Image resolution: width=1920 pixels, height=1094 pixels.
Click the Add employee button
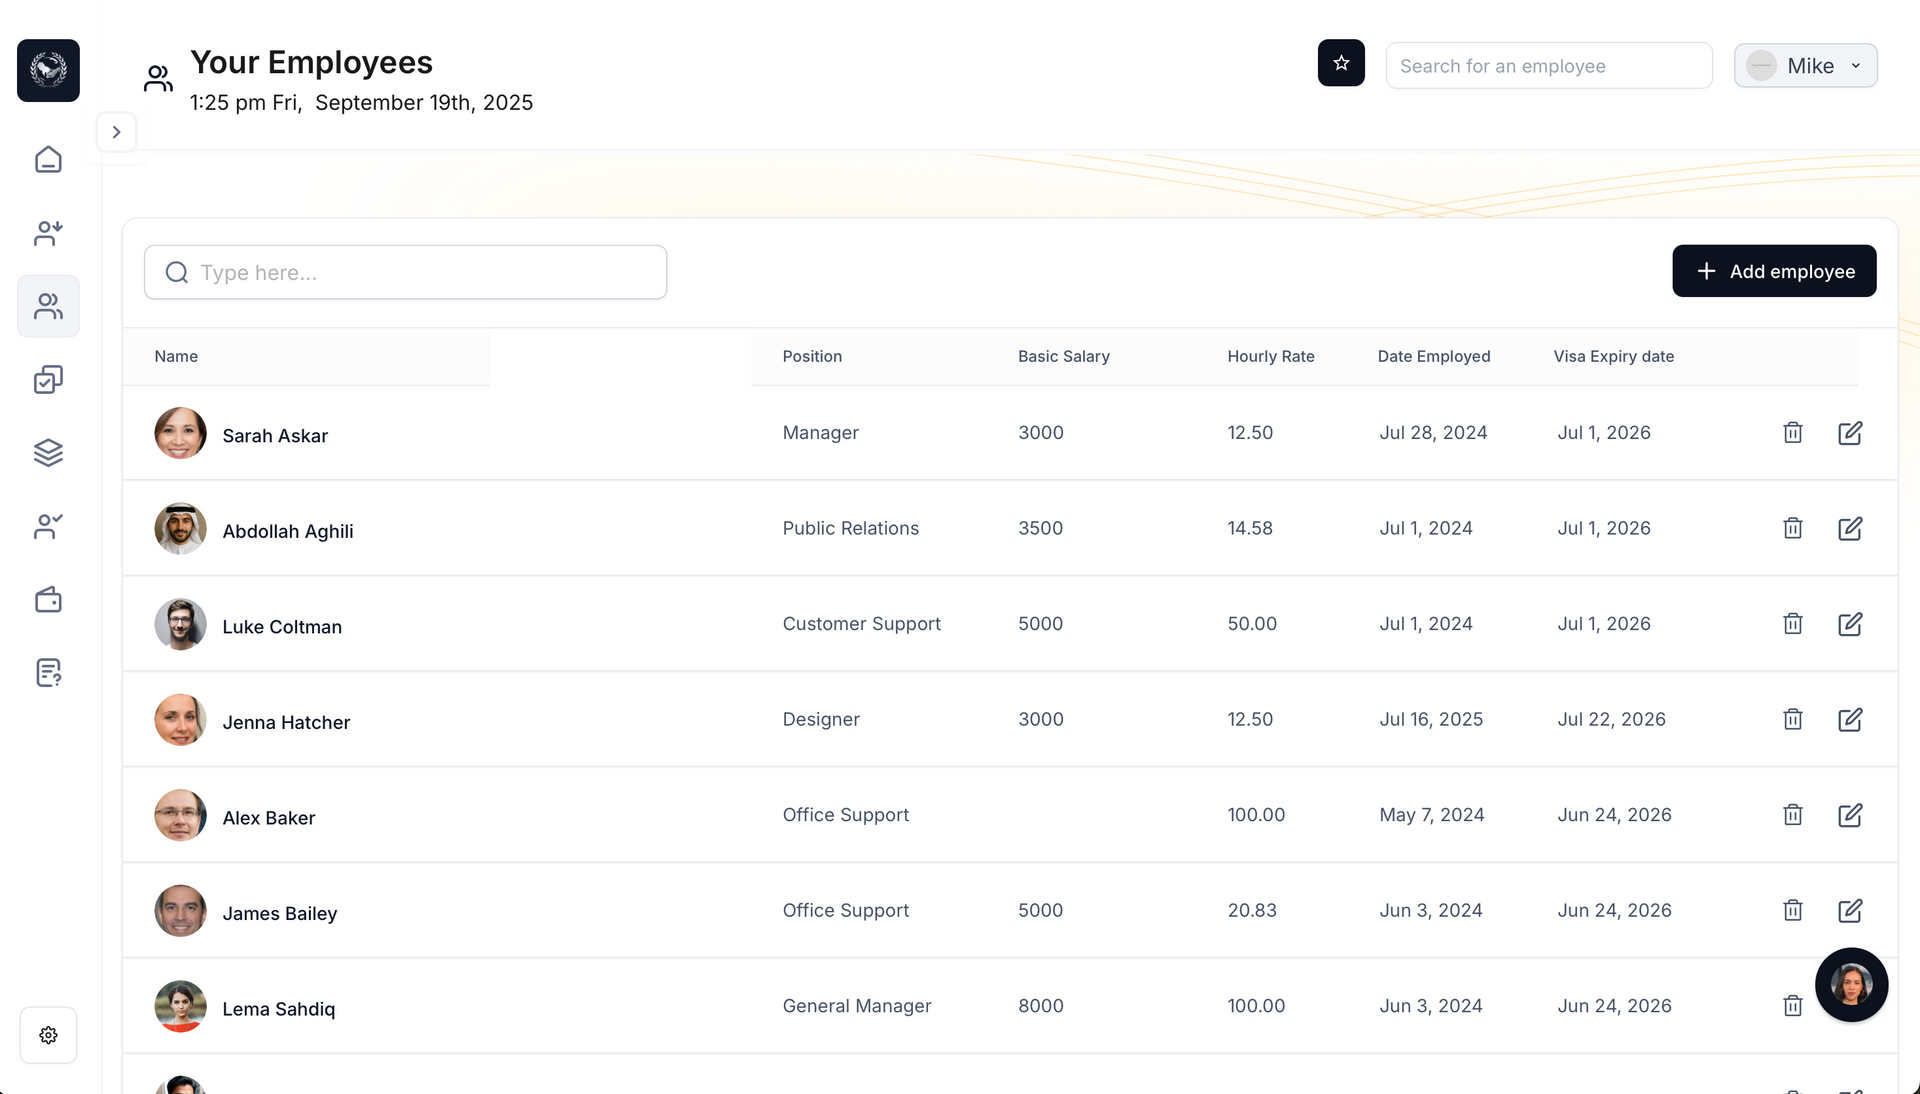point(1773,271)
